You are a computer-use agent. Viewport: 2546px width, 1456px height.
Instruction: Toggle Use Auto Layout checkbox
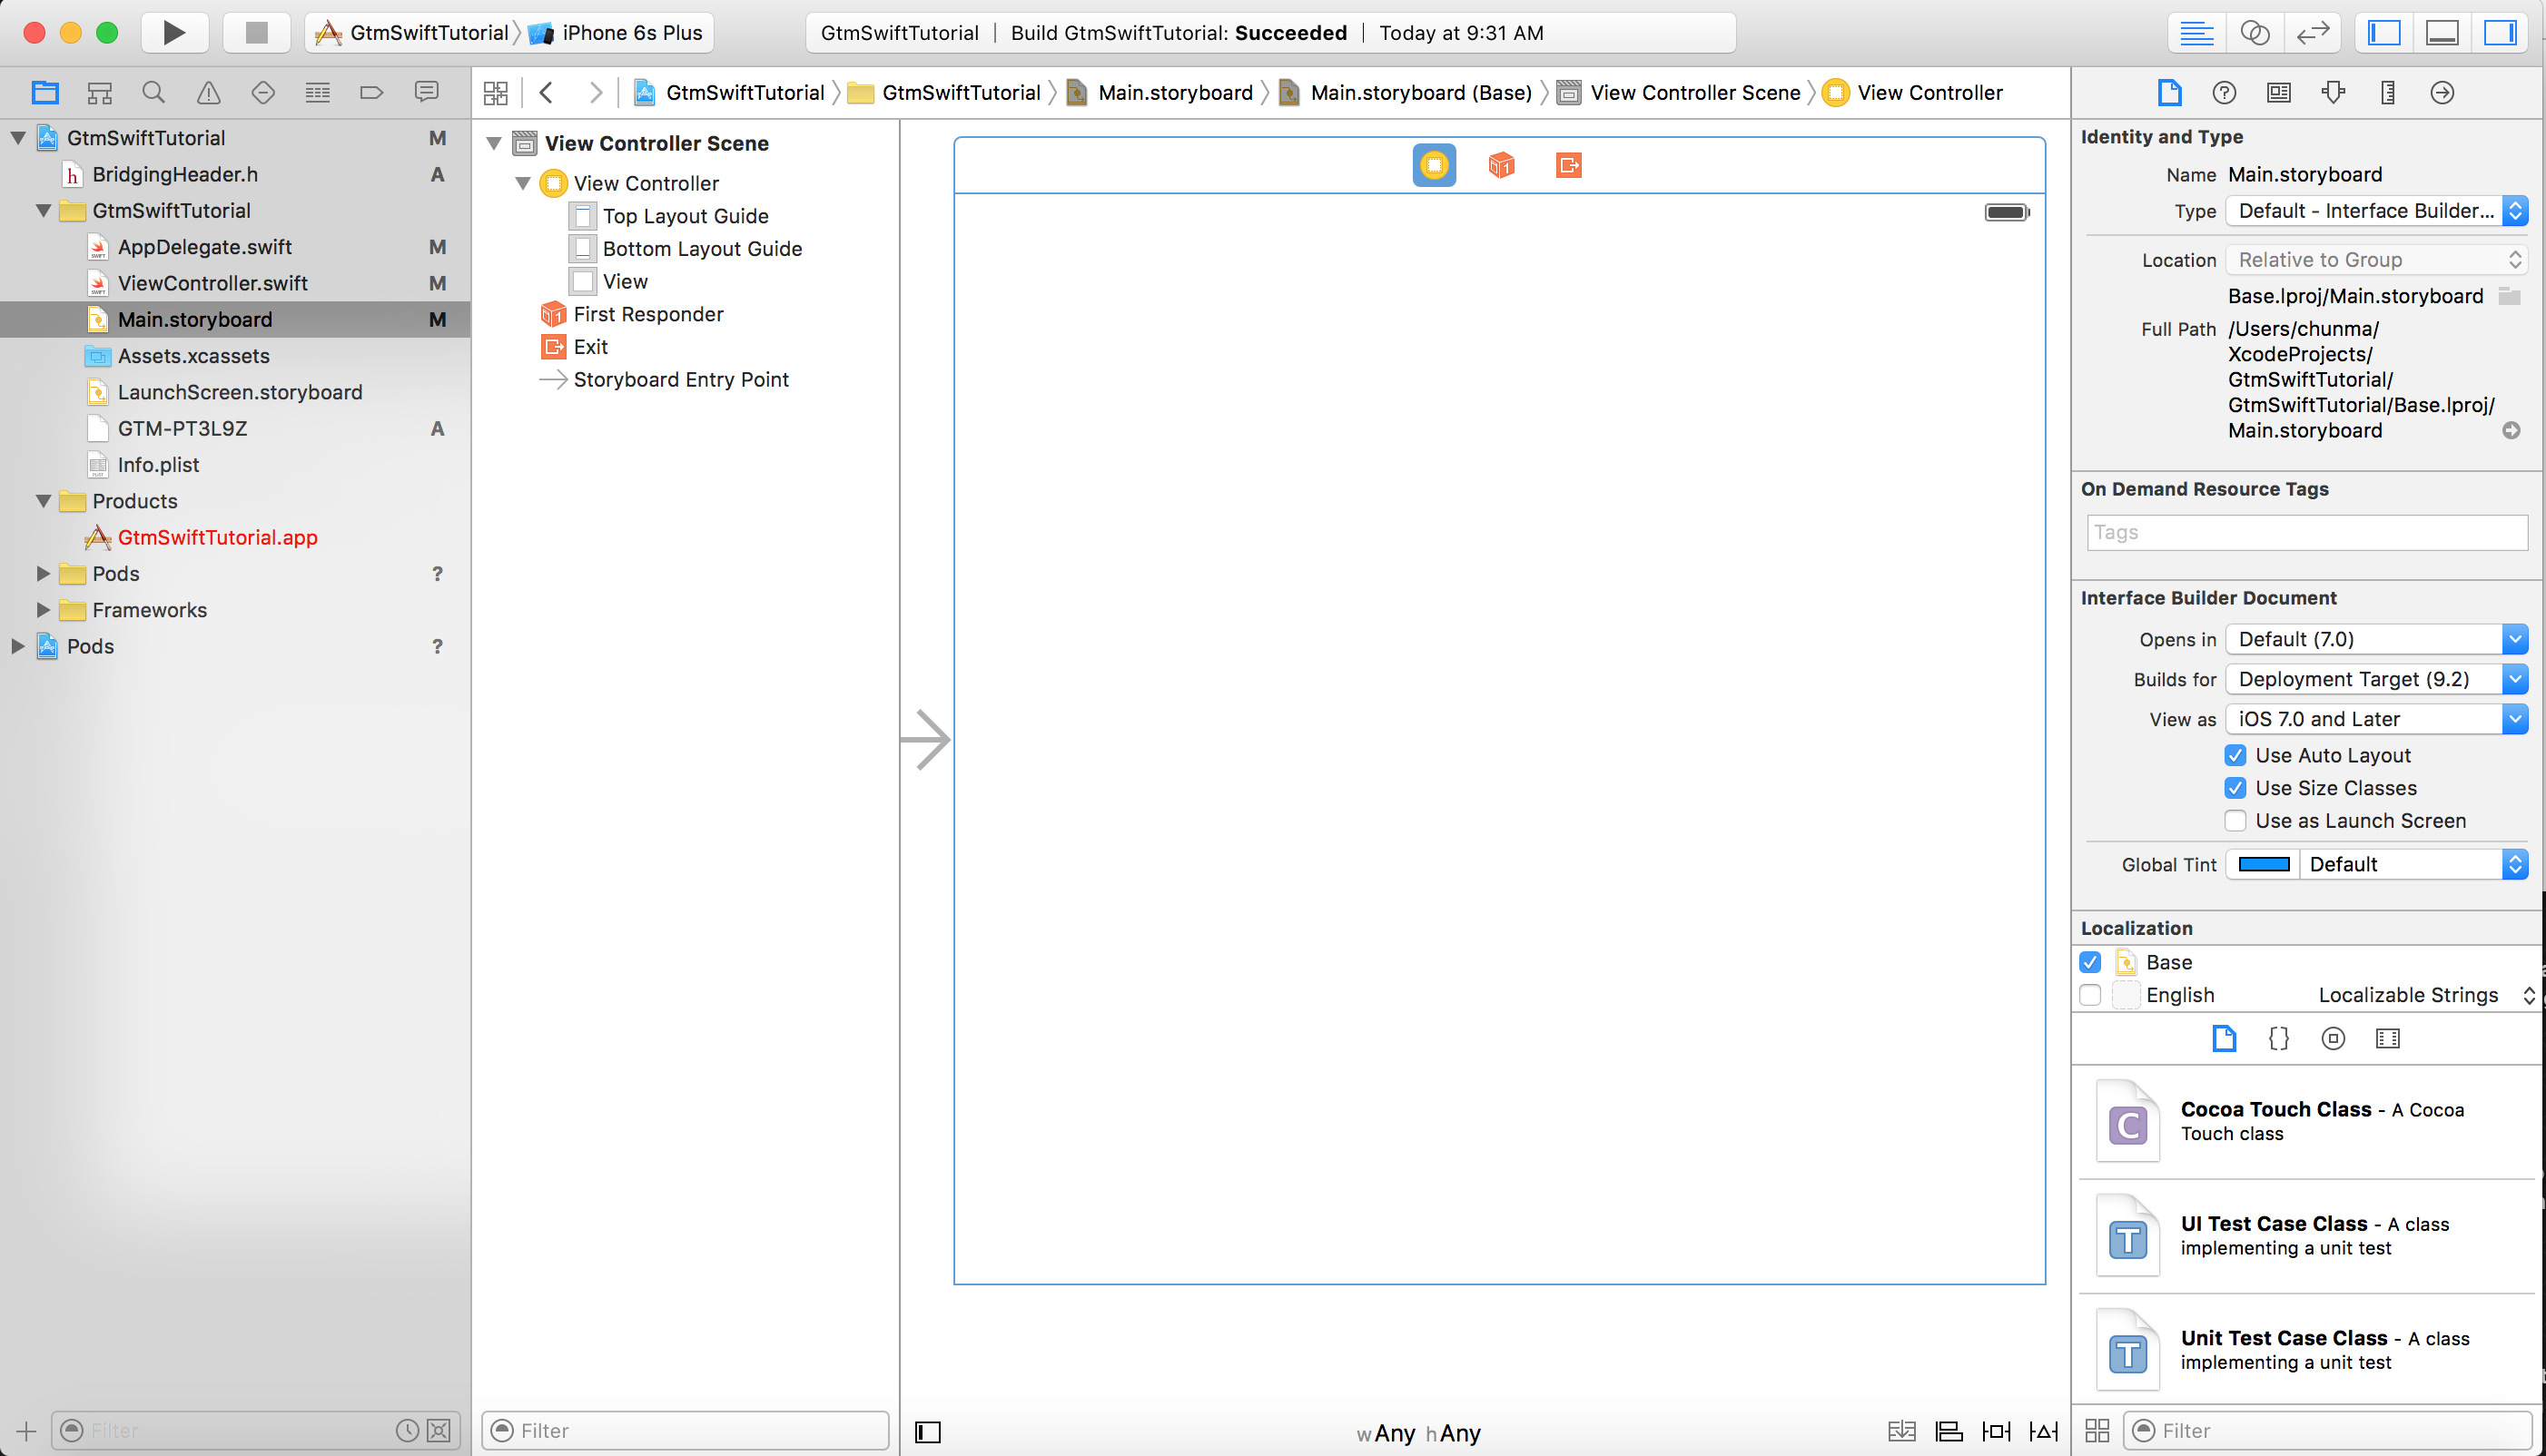[x=2235, y=753]
